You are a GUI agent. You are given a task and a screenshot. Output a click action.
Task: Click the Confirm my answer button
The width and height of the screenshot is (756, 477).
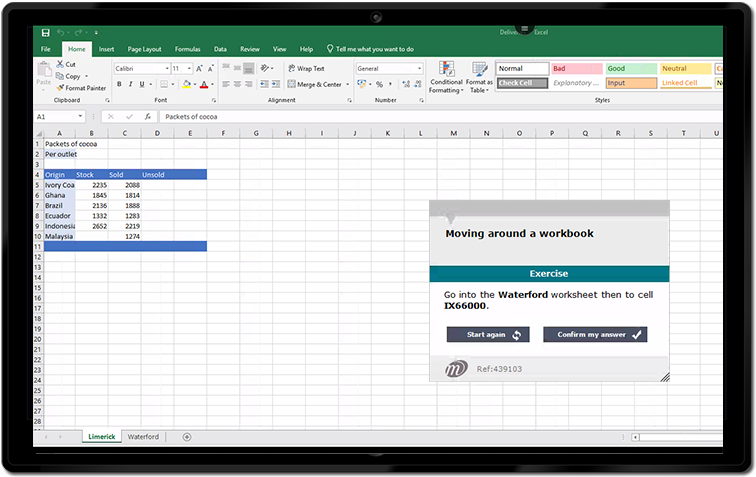click(x=594, y=335)
